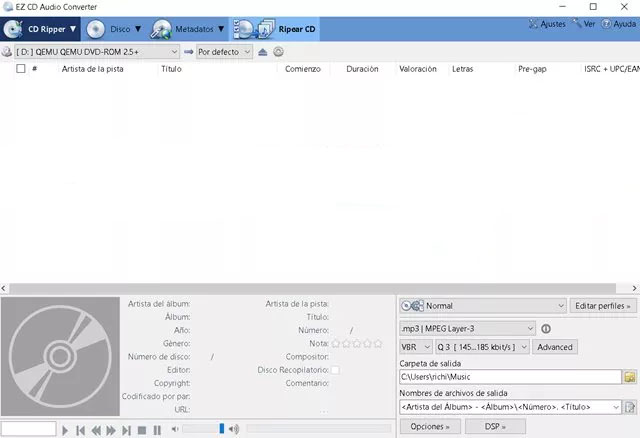Start playback with the play button
Viewport: 640px width, 438px height.
(65, 430)
